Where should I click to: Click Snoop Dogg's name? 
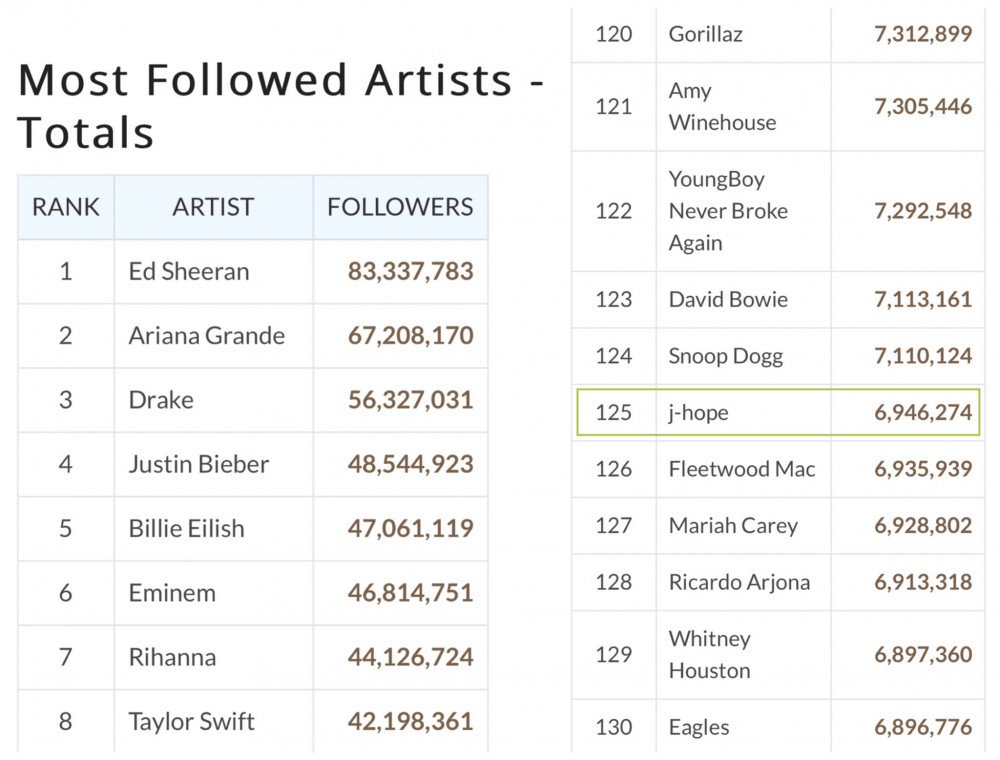(x=726, y=356)
